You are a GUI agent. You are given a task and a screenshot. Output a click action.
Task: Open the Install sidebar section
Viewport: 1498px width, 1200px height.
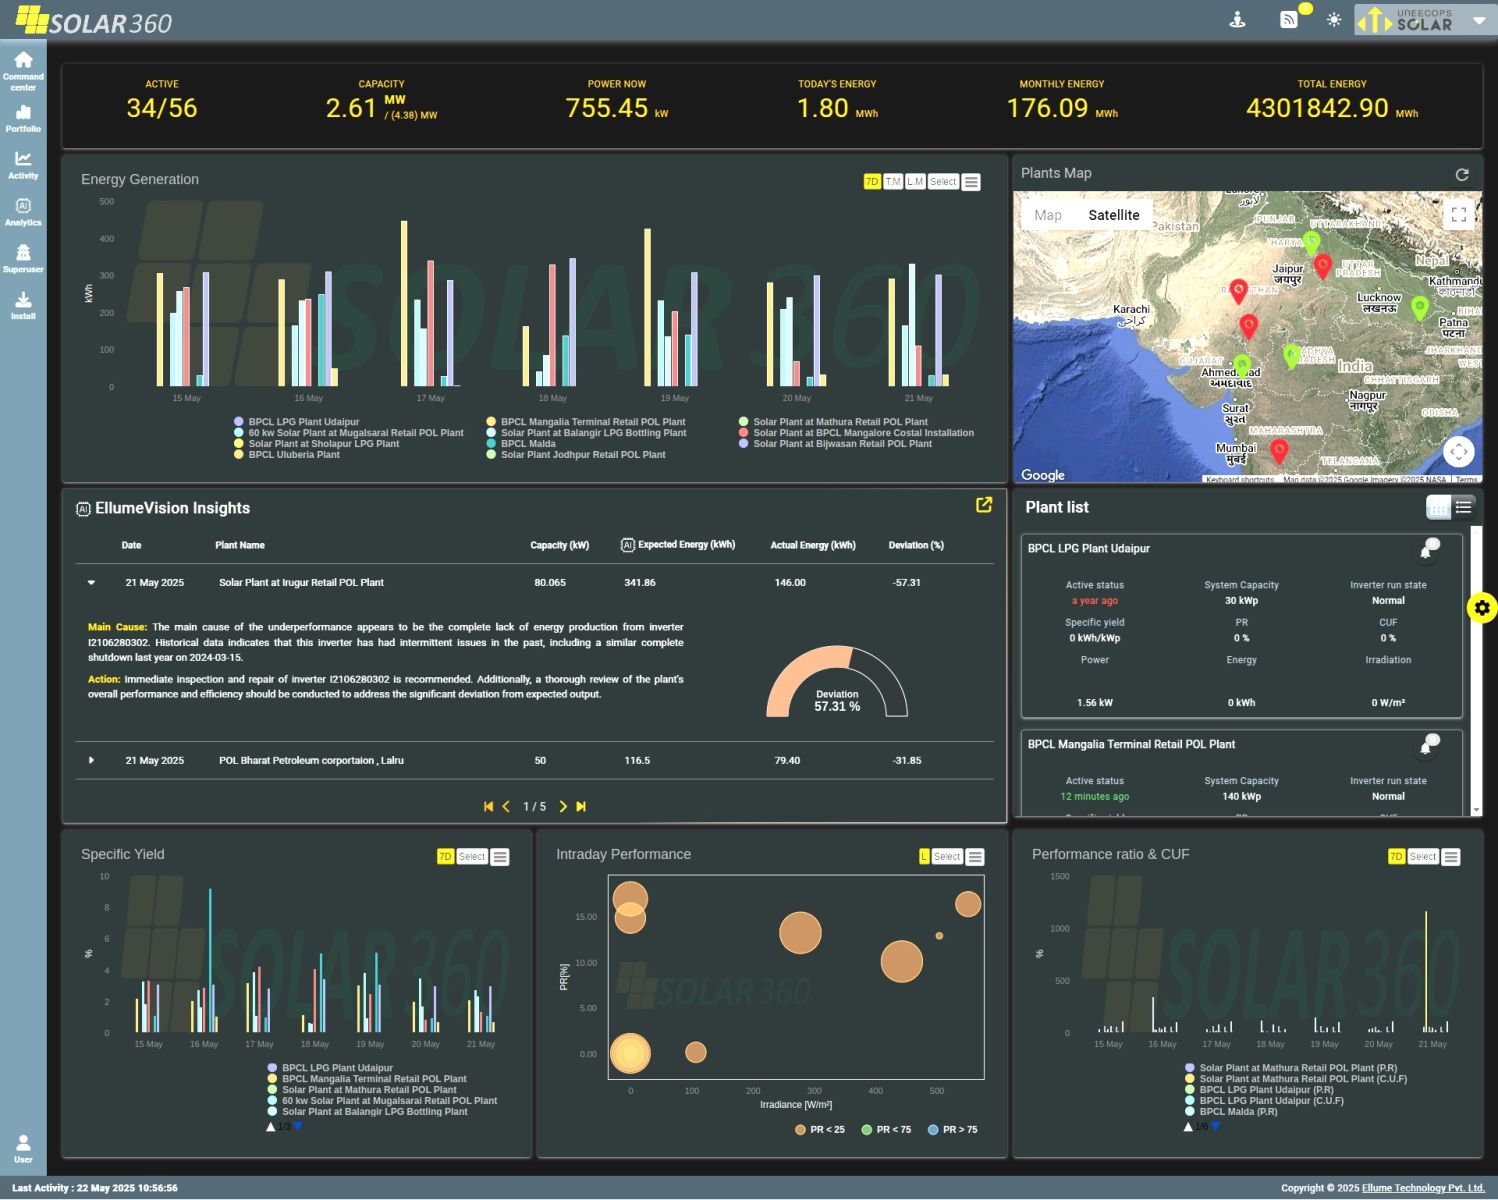(x=23, y=306)
